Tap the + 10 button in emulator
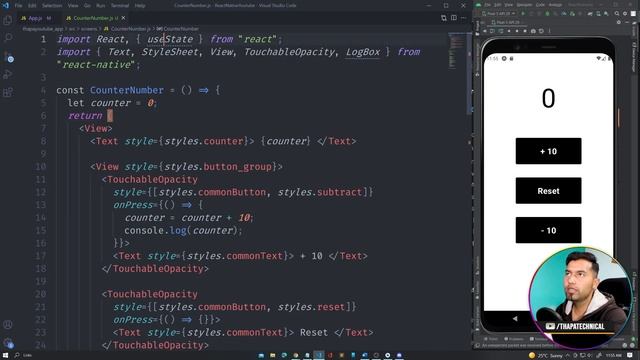The image size is (640, 360). click(548, 151)
